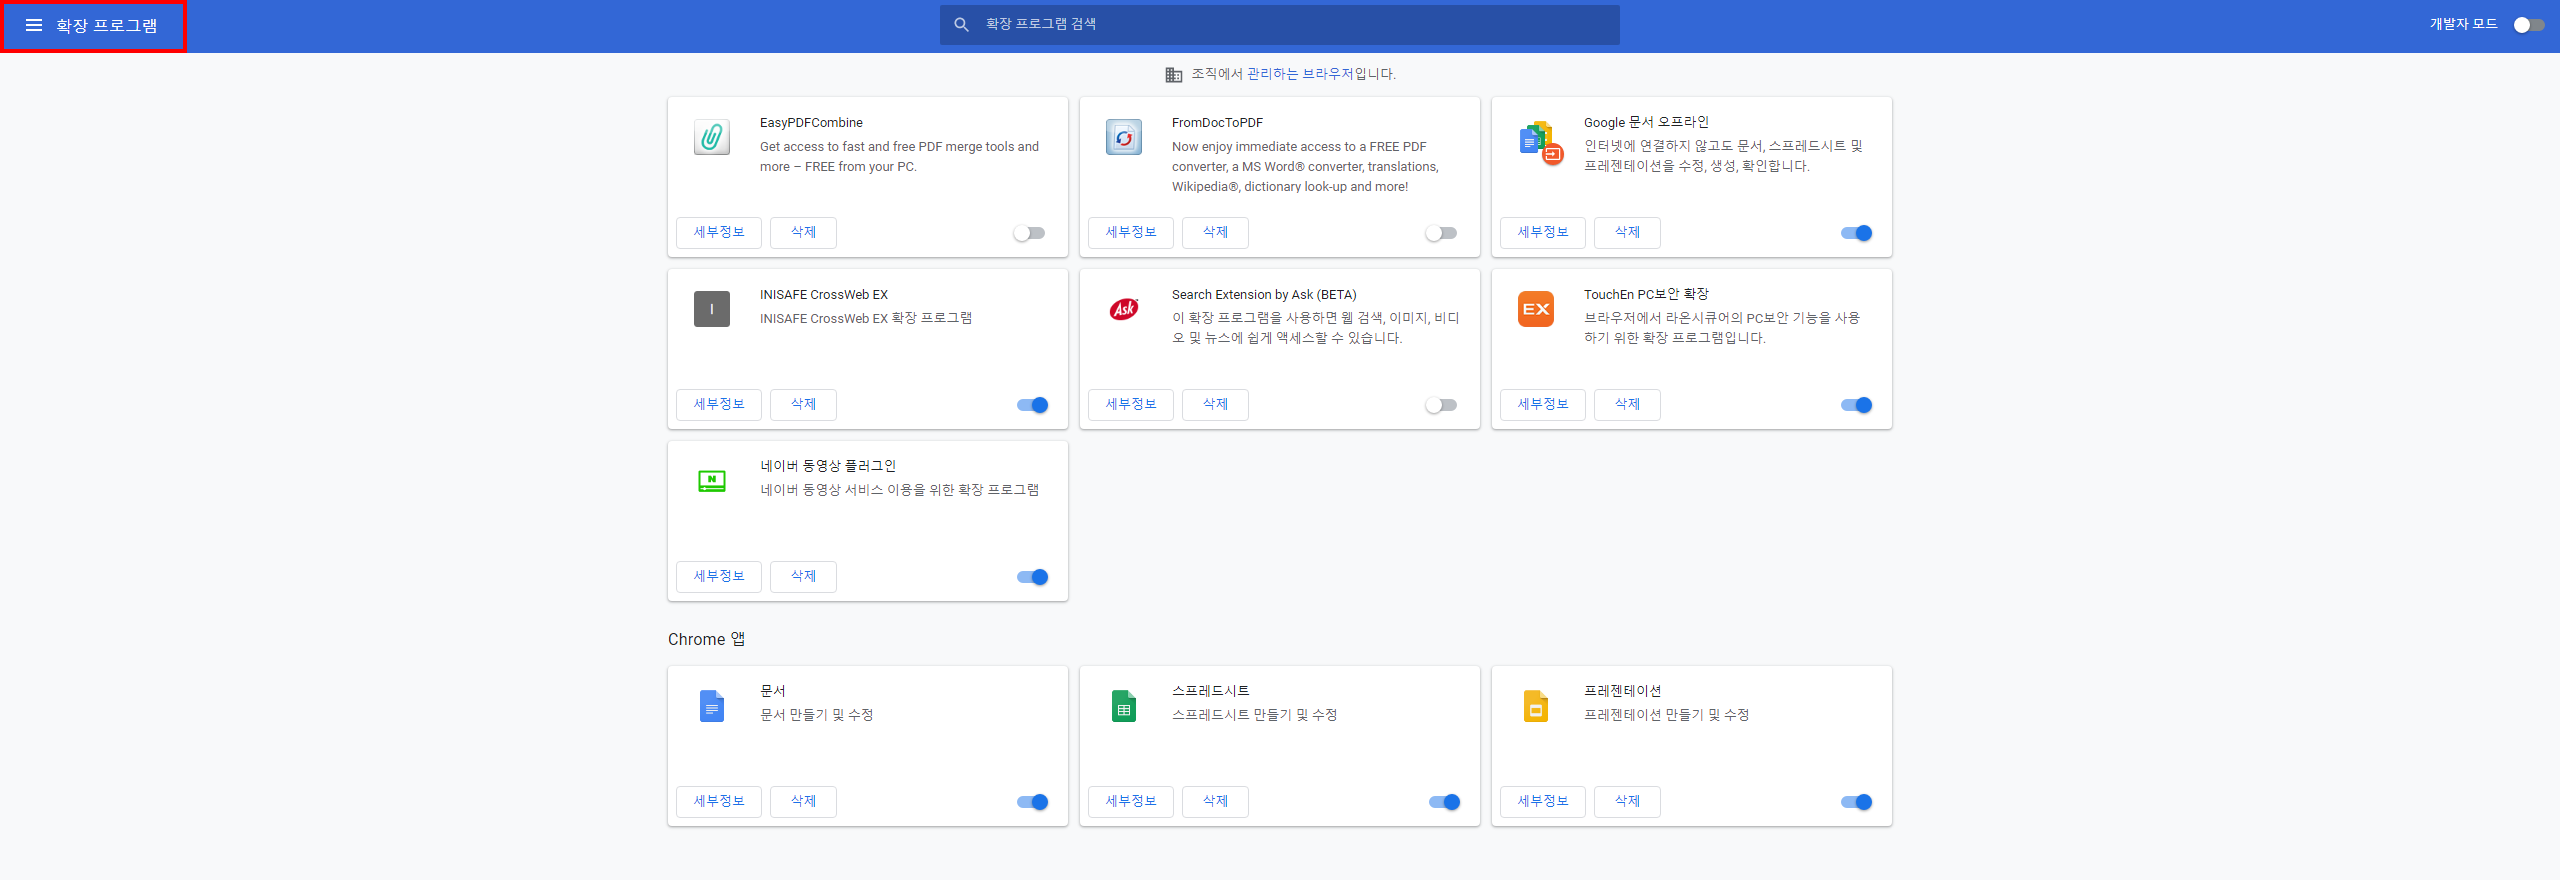Screen dimensions: 2560x880
Task: Delete the 문서 app
Action: (x=803, y=802)
